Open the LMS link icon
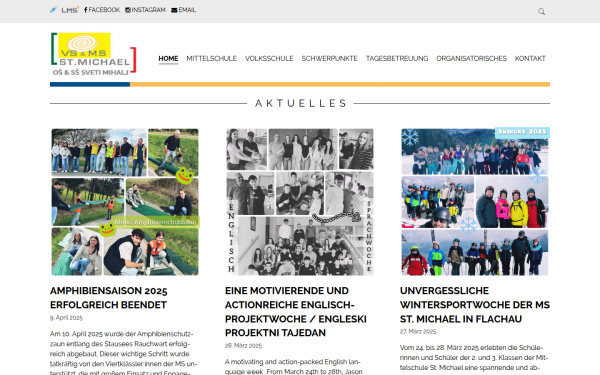 point(70,10)
